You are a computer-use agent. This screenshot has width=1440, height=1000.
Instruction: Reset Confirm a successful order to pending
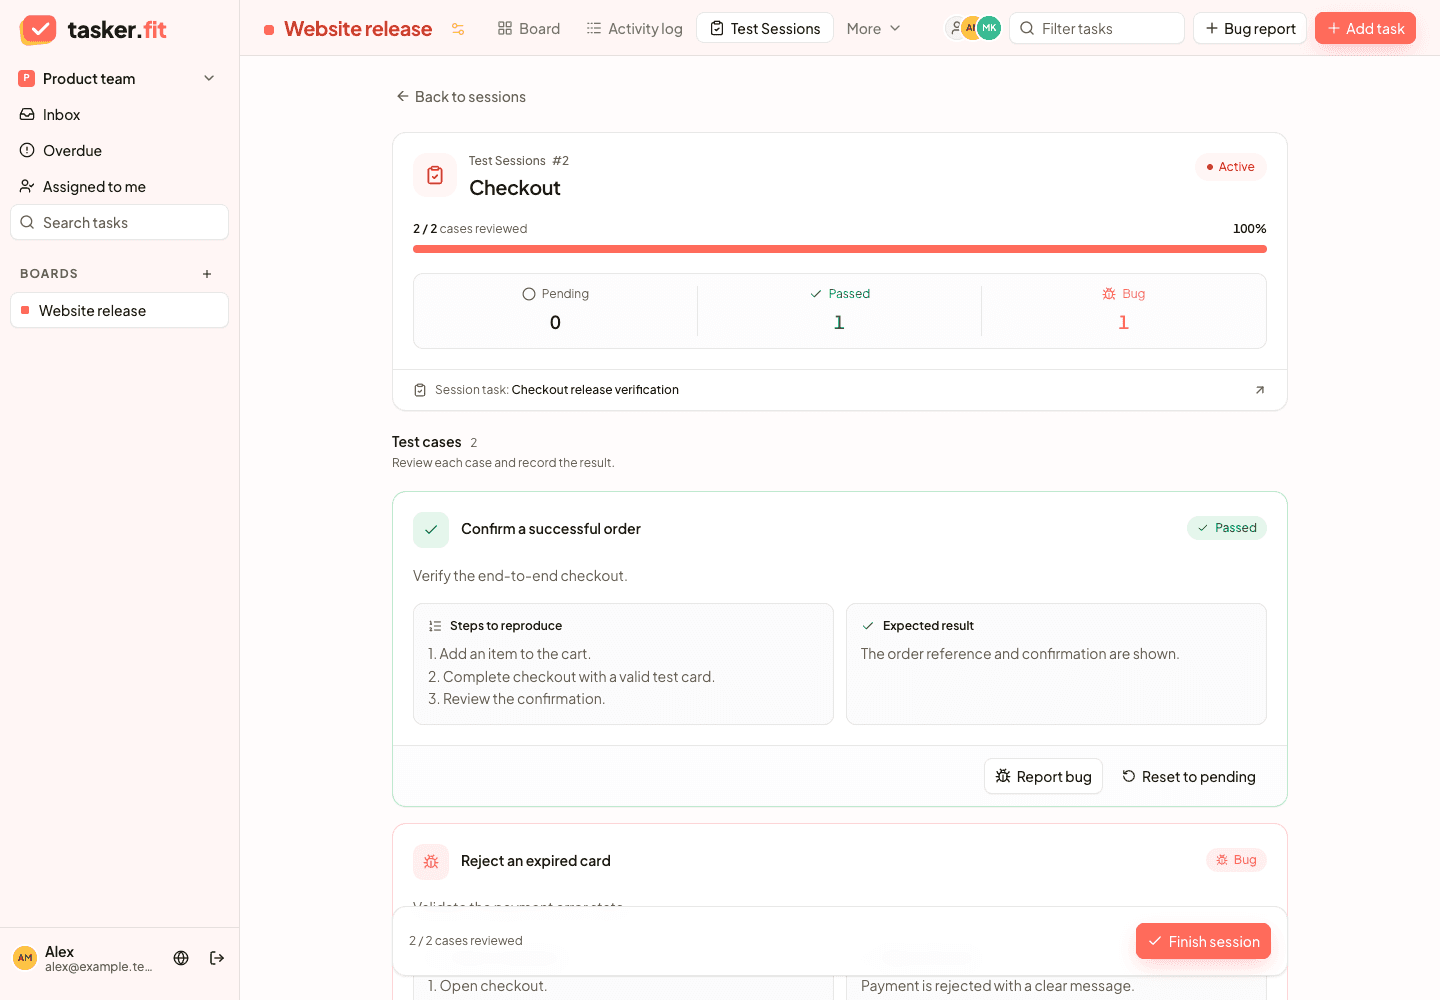[x=1188, y=777]
